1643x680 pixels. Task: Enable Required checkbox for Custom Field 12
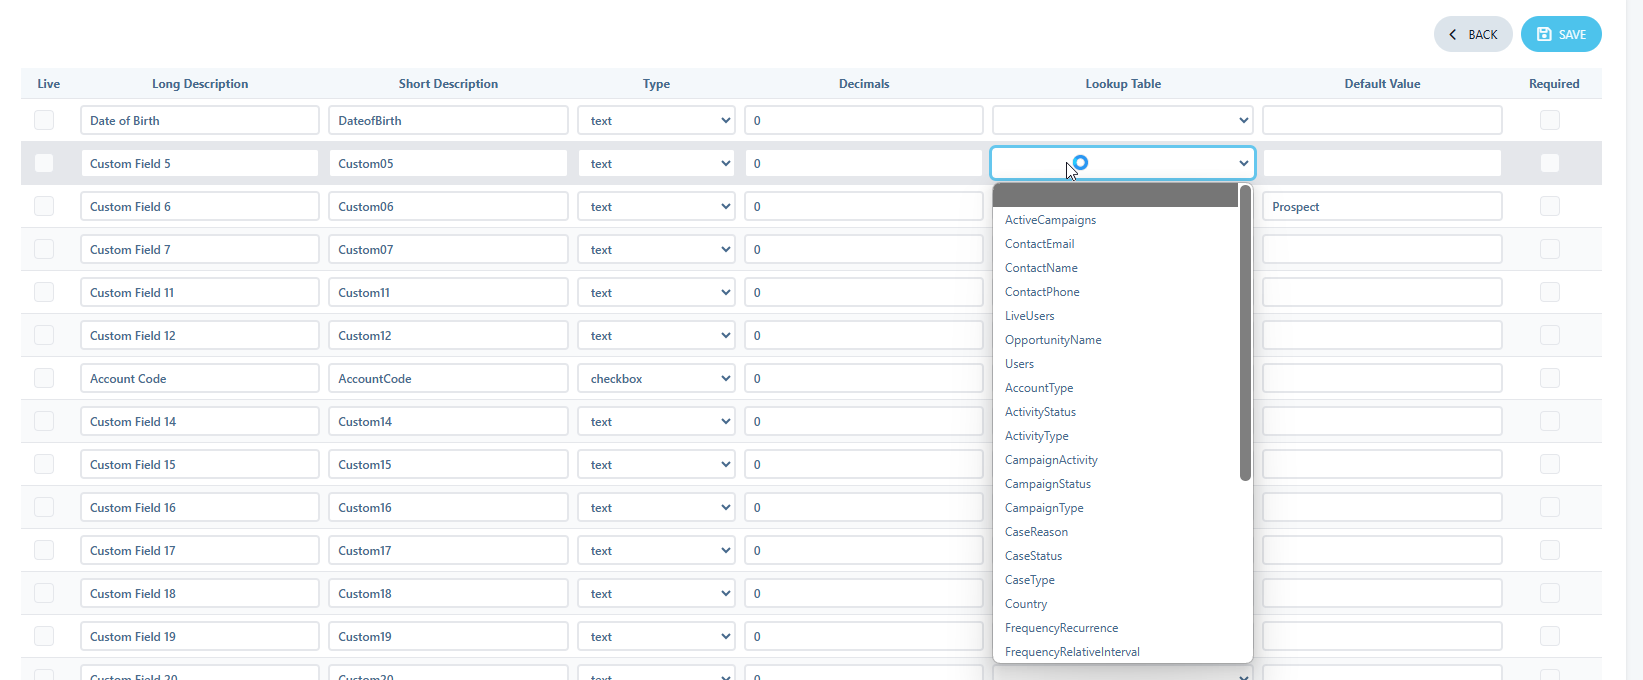(1550, 335)
